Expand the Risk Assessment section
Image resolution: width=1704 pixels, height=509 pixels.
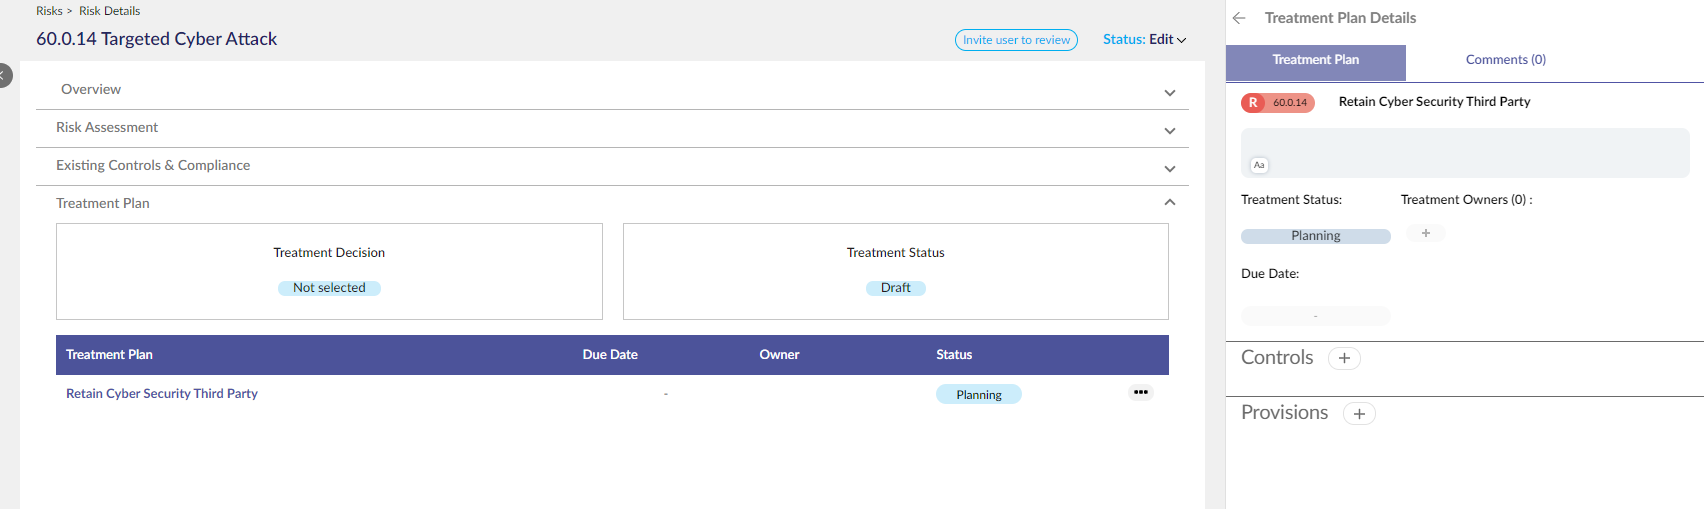[x=612, y=128]
